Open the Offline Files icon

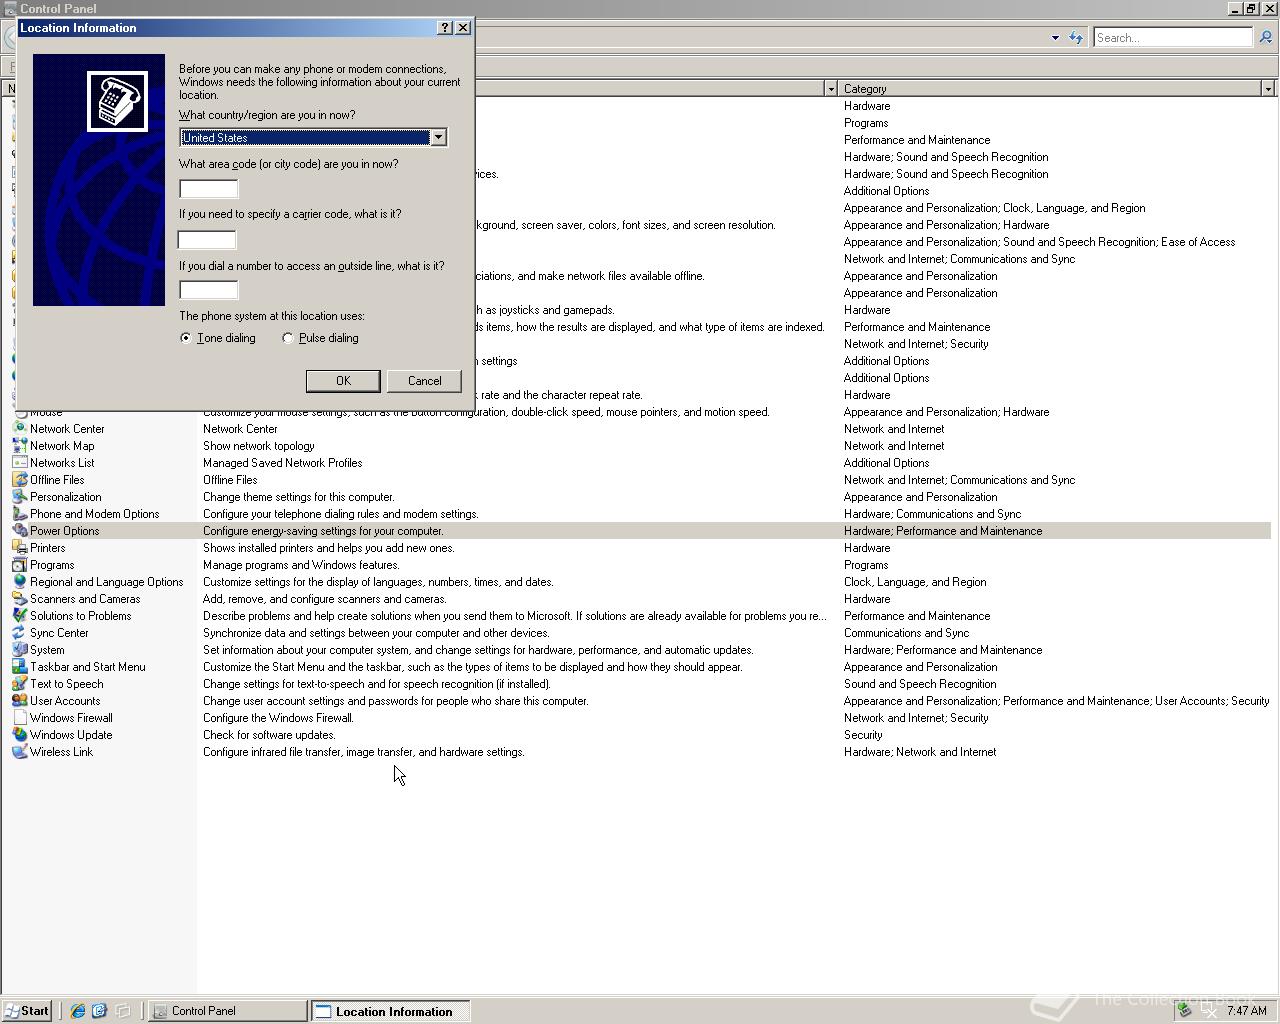pyautogui.click(x=19, y=480)
